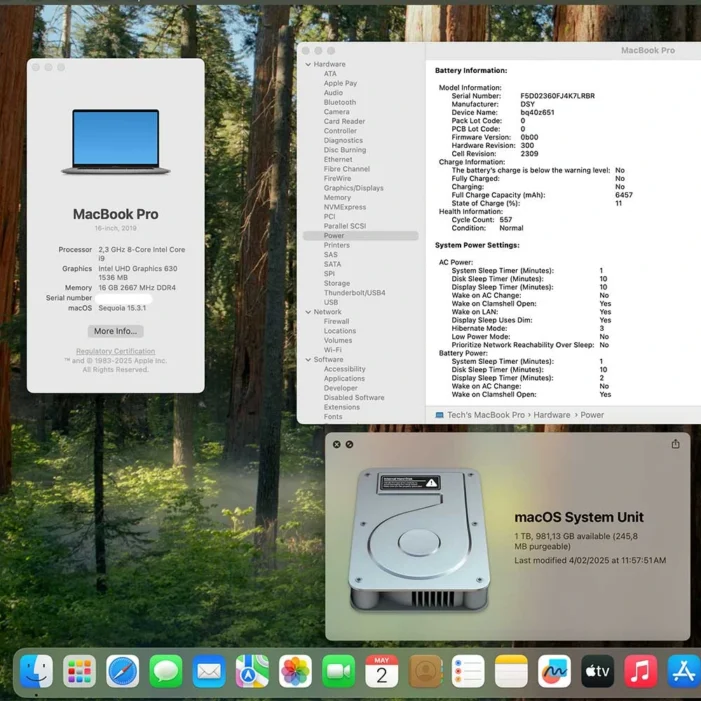Select Disc Burning in sidebar
Image resolution: width=701 pixels, height=701 pixels.
[x=345, y=150]
